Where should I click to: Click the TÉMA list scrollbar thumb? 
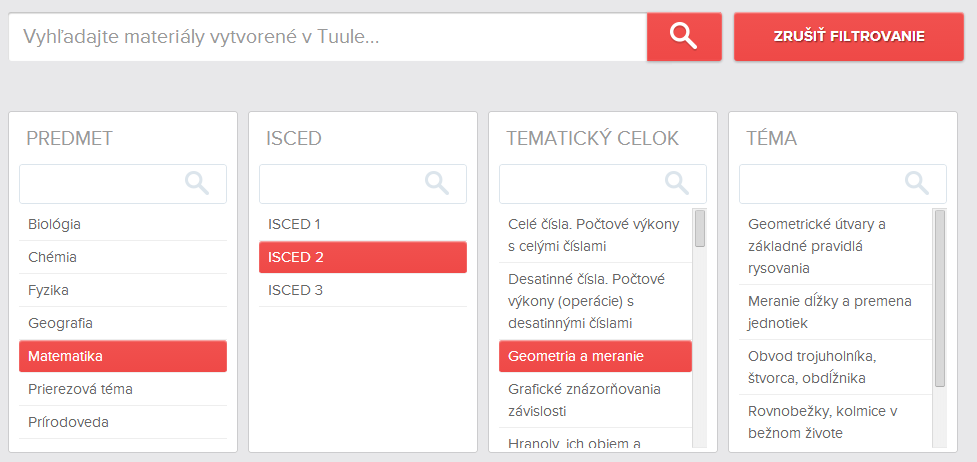coord(940,298)
